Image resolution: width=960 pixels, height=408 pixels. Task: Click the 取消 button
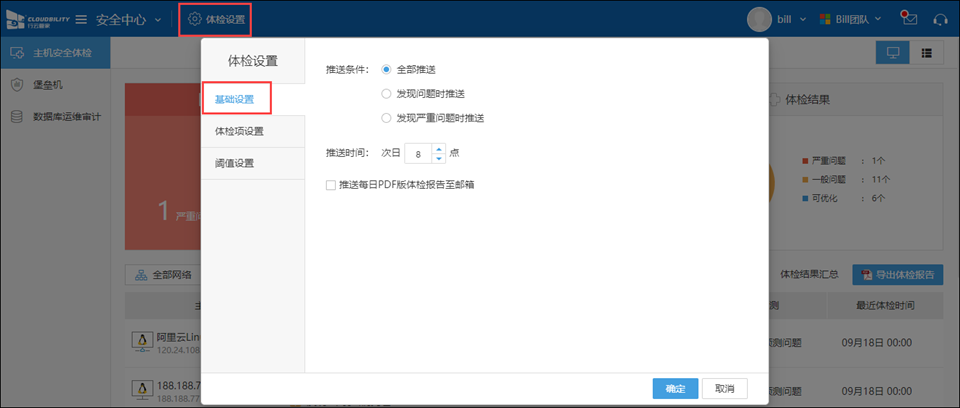725,388
